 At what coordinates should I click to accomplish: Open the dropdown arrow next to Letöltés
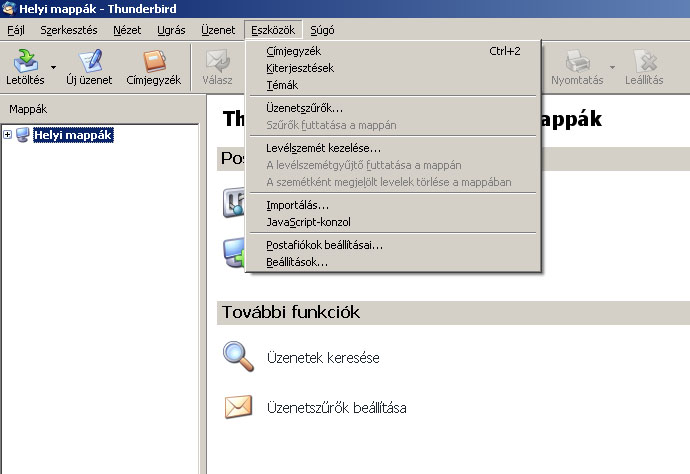coord(53,67)
